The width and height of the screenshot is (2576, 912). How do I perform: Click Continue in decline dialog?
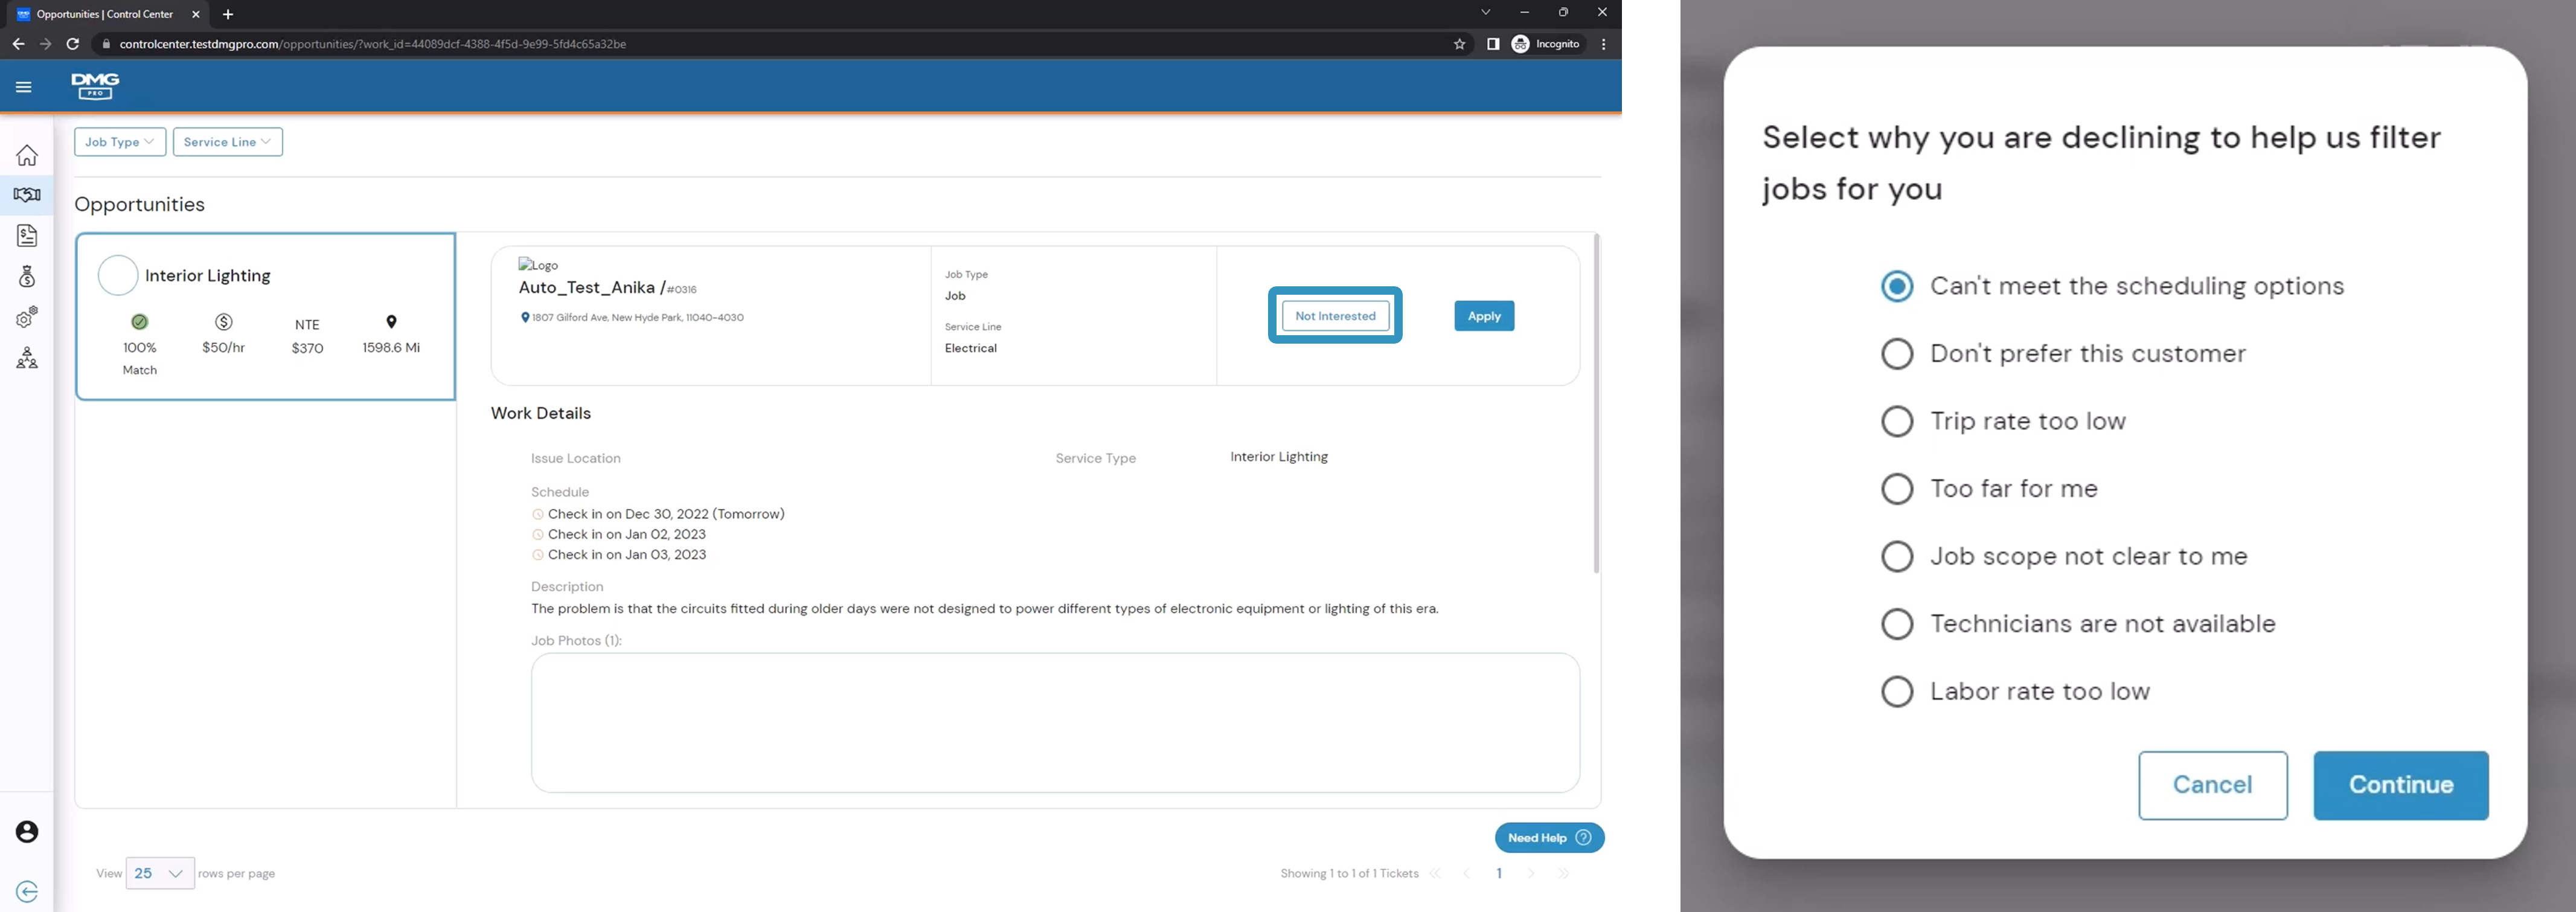click(x=2400, y=785)
